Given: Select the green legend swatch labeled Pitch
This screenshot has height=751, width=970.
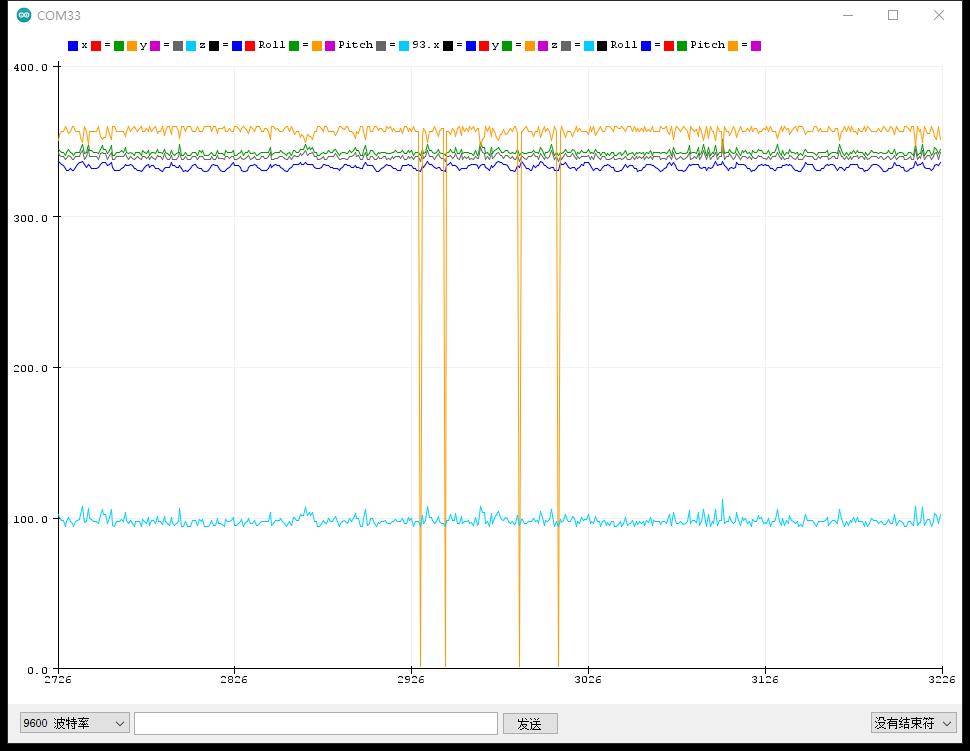Looking at the screenshot, I should click(x=682, y=46).
